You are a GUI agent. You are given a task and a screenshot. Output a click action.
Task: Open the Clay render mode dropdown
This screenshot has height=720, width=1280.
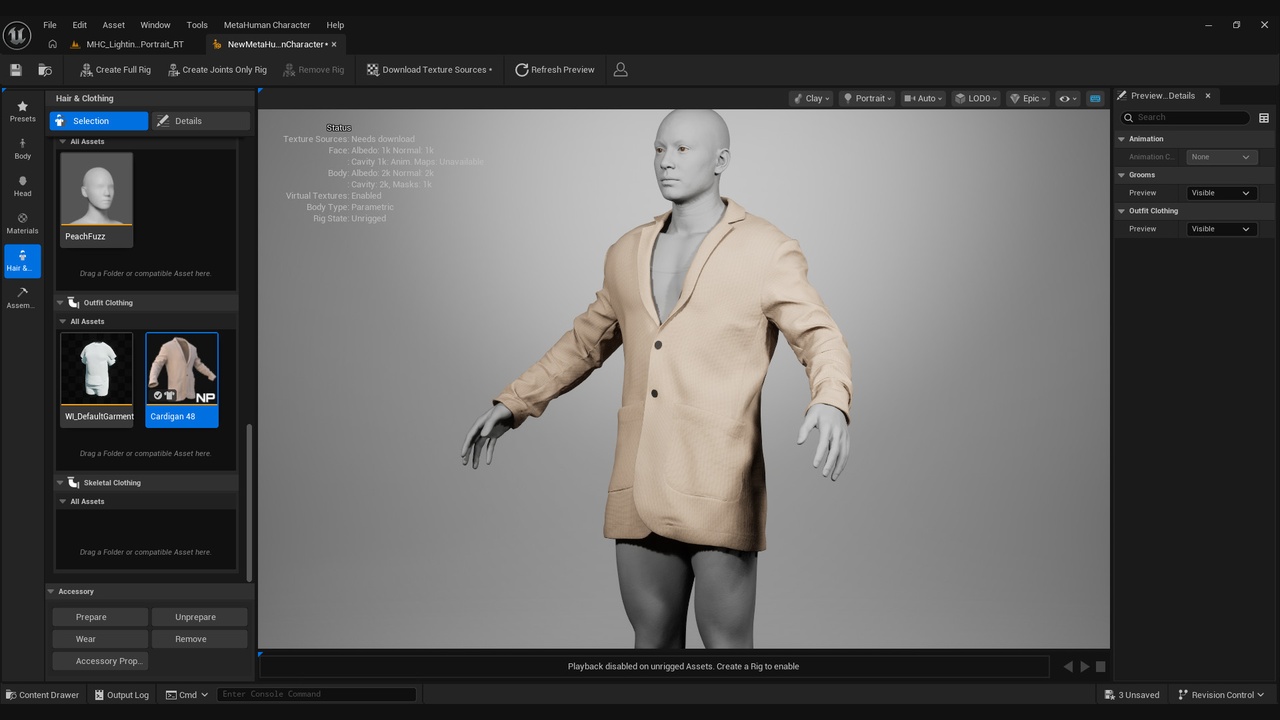811,98
